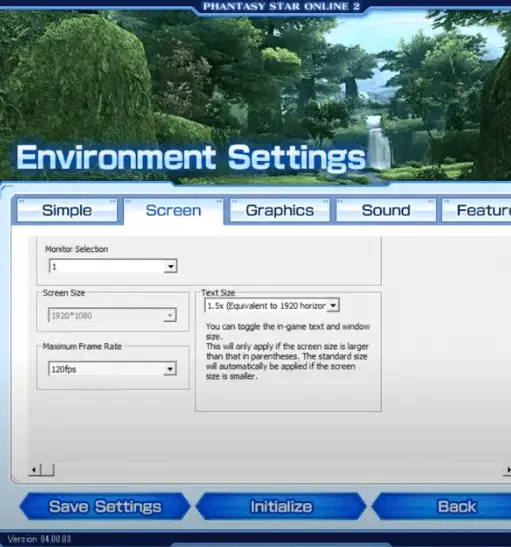Viewport: 511px width, 547px height.
Task: Click the Environment Settings heading
Action: click(x=190, y=157)
